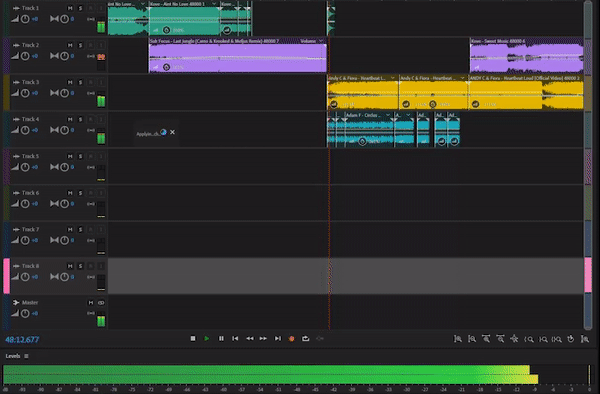Click Zoom In at Out Point icon
This screenshot has width=600, height=394.
pos(543,339)
